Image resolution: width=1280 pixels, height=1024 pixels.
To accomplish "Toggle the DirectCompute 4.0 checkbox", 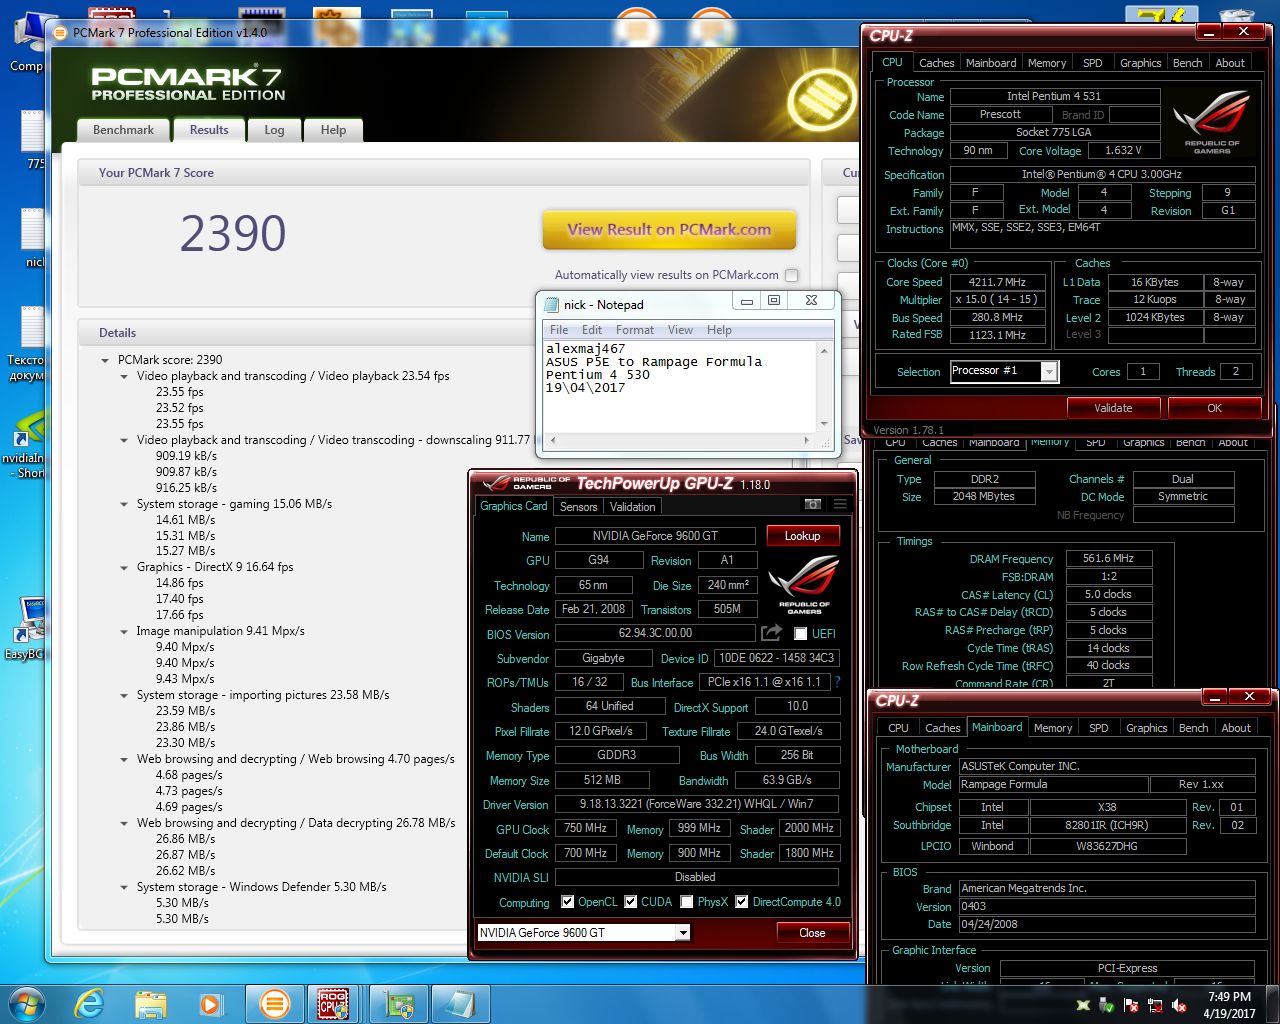I will (742, 902).
